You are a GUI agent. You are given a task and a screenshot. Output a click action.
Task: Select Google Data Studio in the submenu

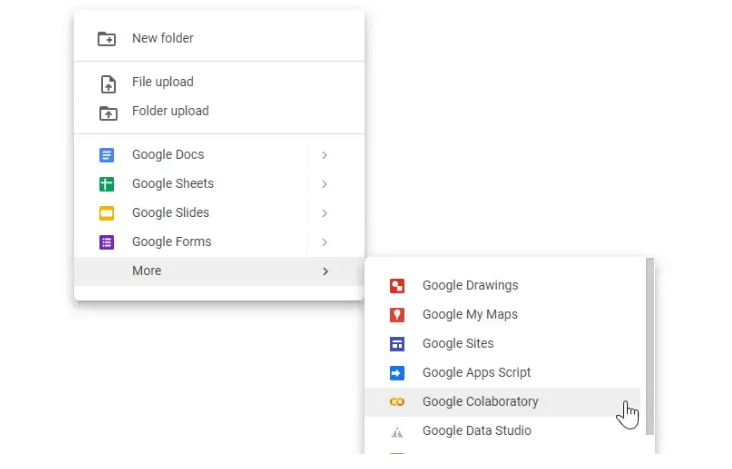coord(502,431)
